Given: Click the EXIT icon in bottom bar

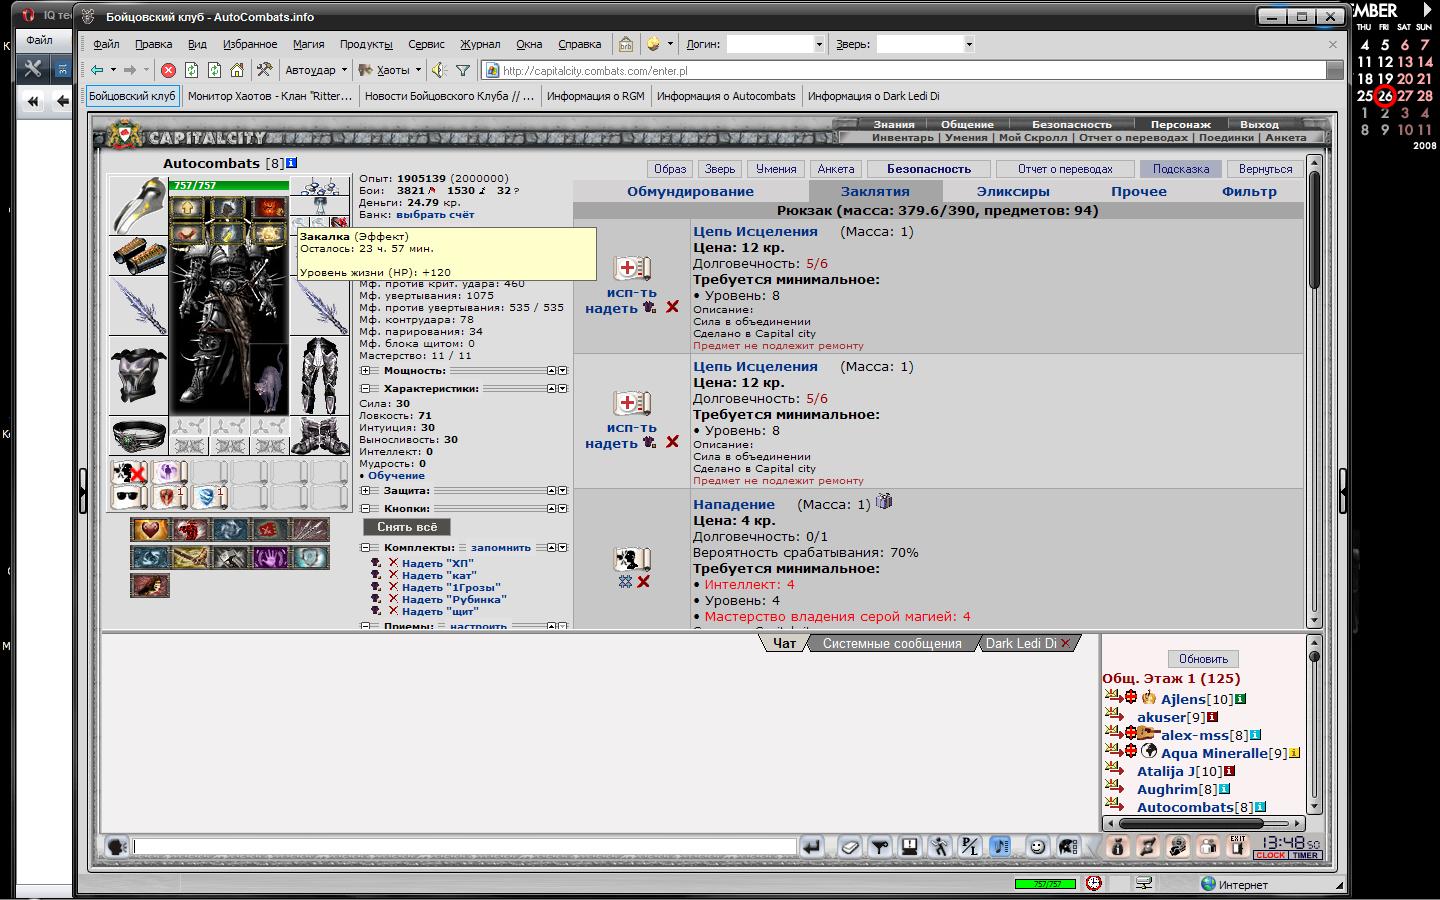Looking at the screenshot, I should [1238, 846].
